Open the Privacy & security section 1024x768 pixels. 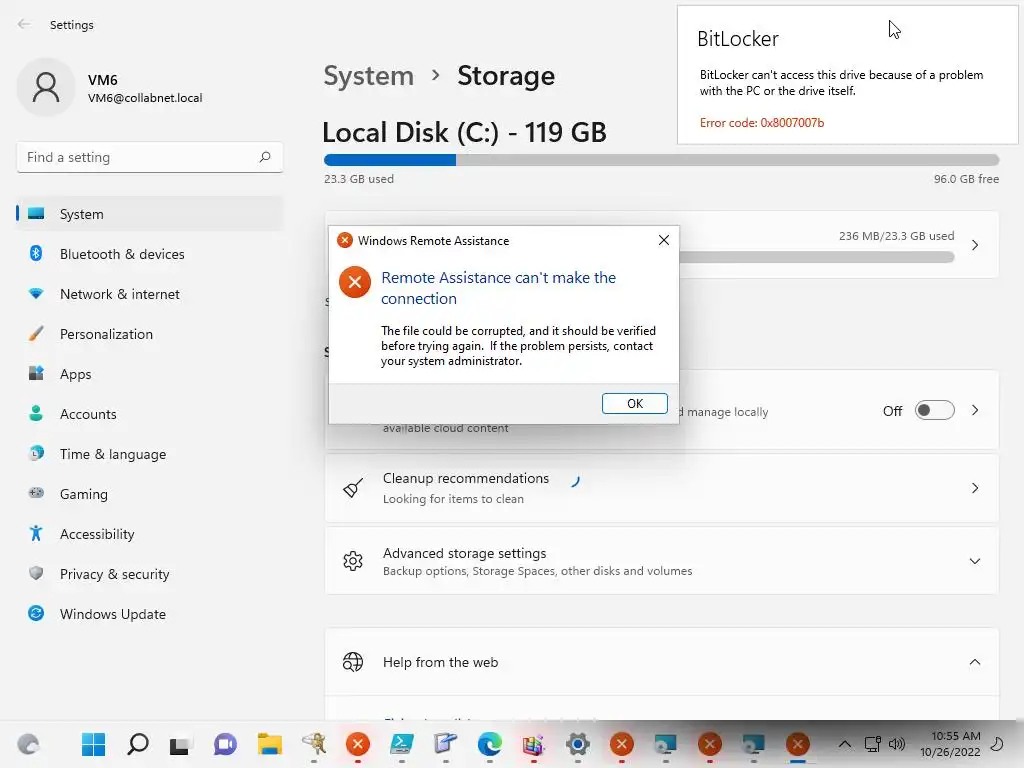click(x=114, y=574)
